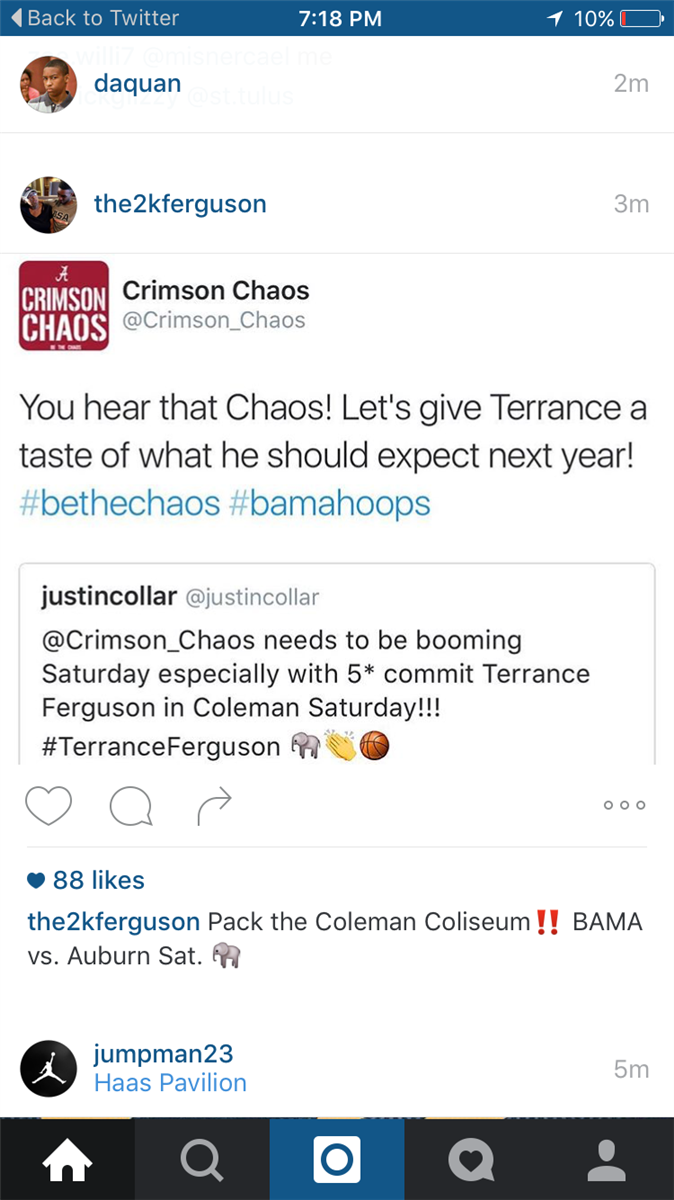Tap the share arrow icon
The height and width of the screenshot is (1200, 674).
(214, 806)
